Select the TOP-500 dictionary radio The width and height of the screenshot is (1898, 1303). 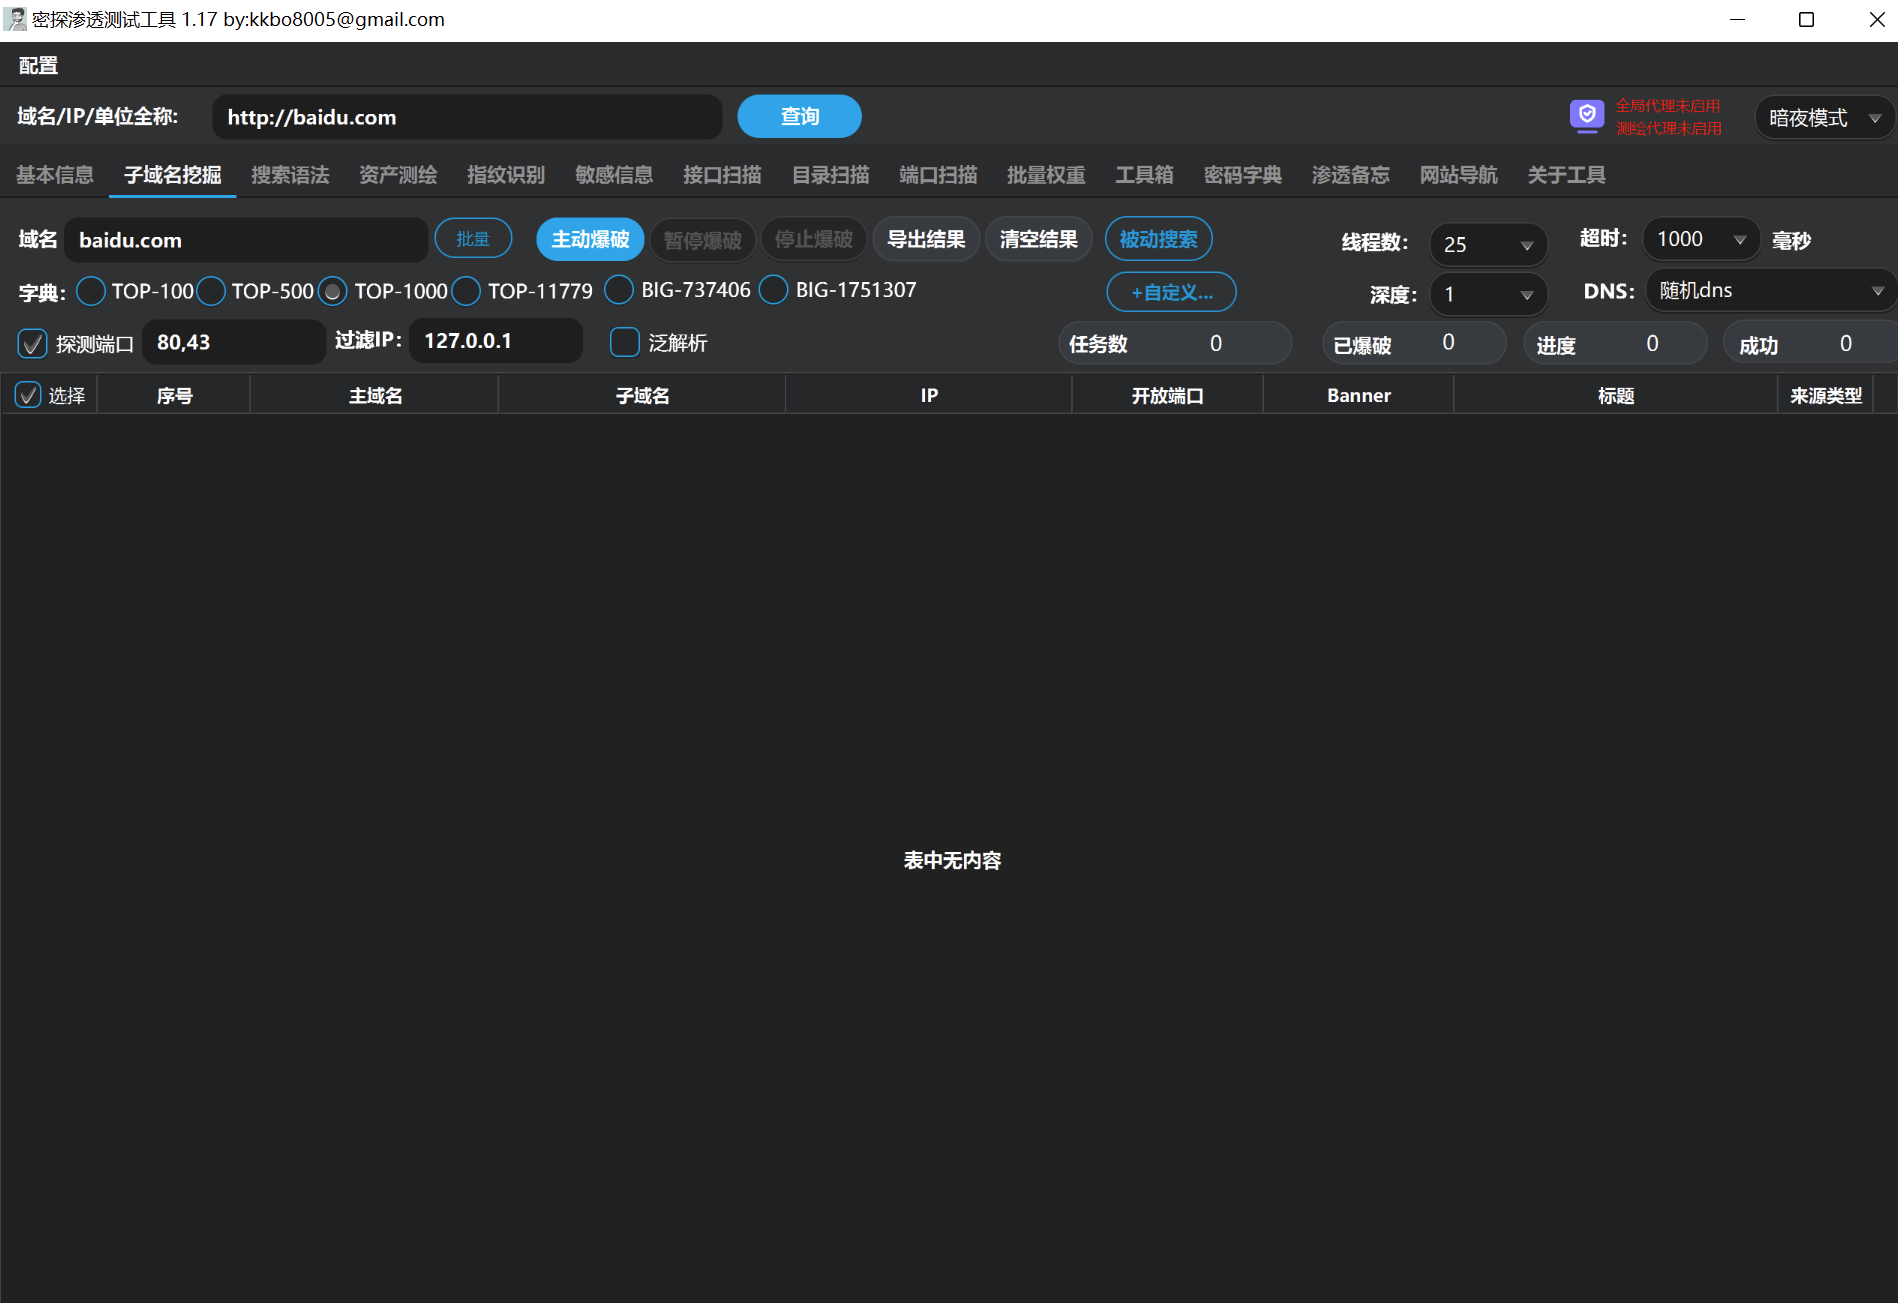[x=211, y=291]
